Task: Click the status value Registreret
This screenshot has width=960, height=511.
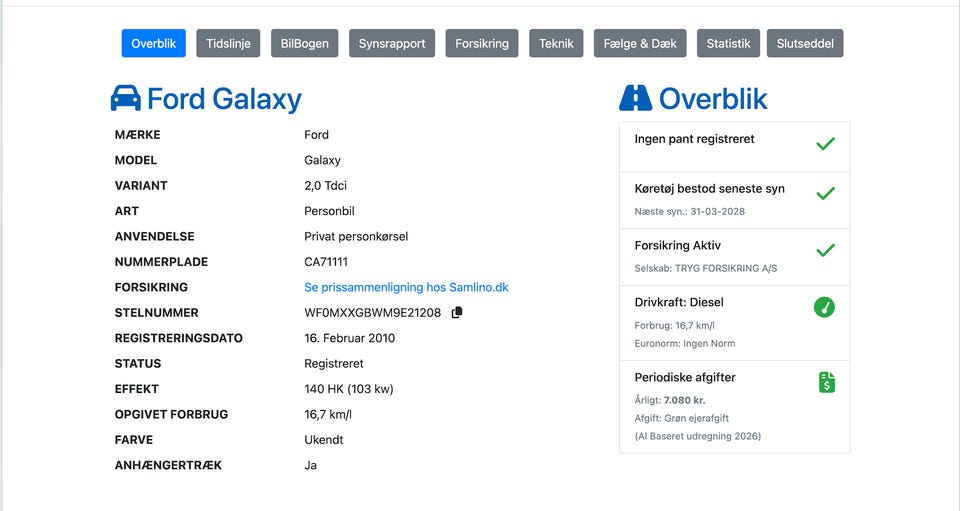Action: pos(334,364)
